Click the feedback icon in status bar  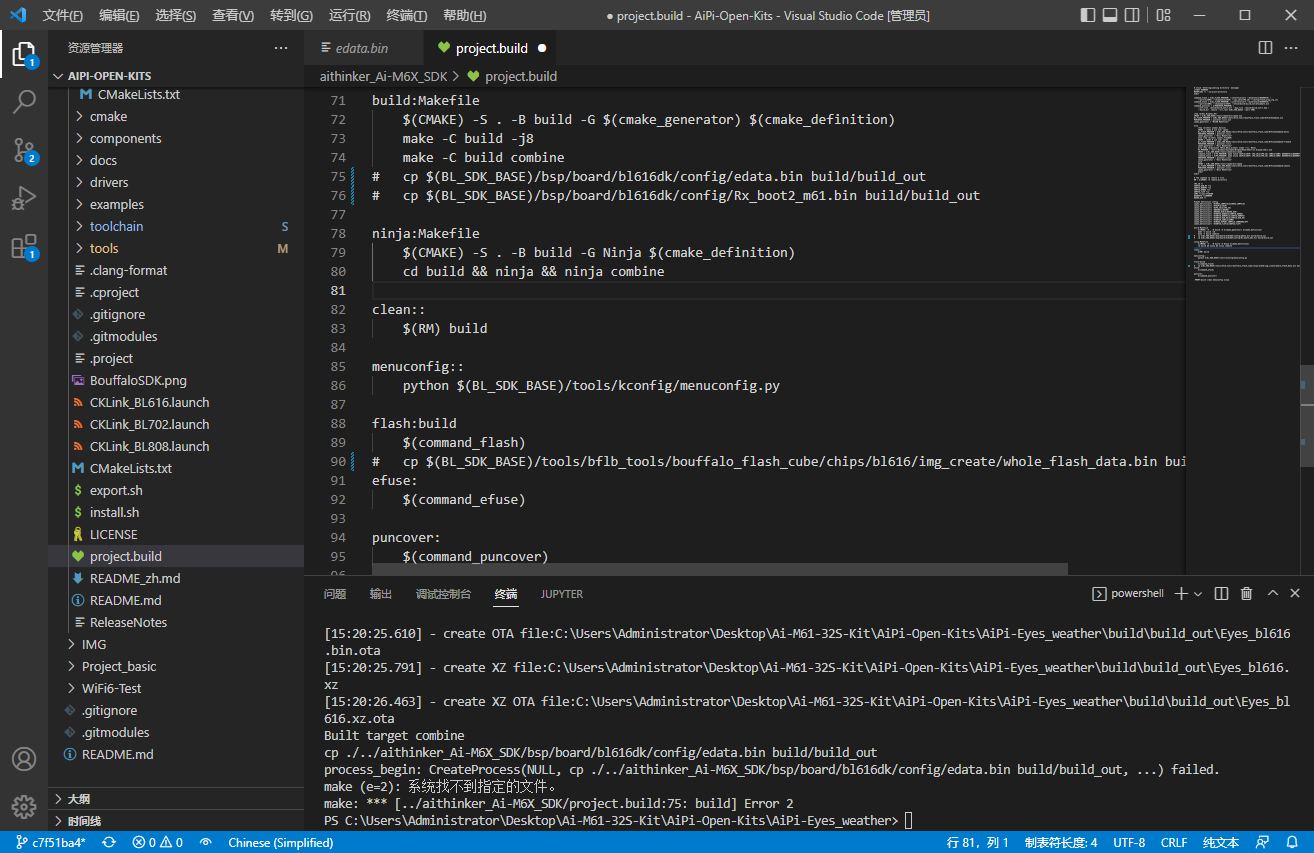pyautogui.click(x=1263, y=842)
